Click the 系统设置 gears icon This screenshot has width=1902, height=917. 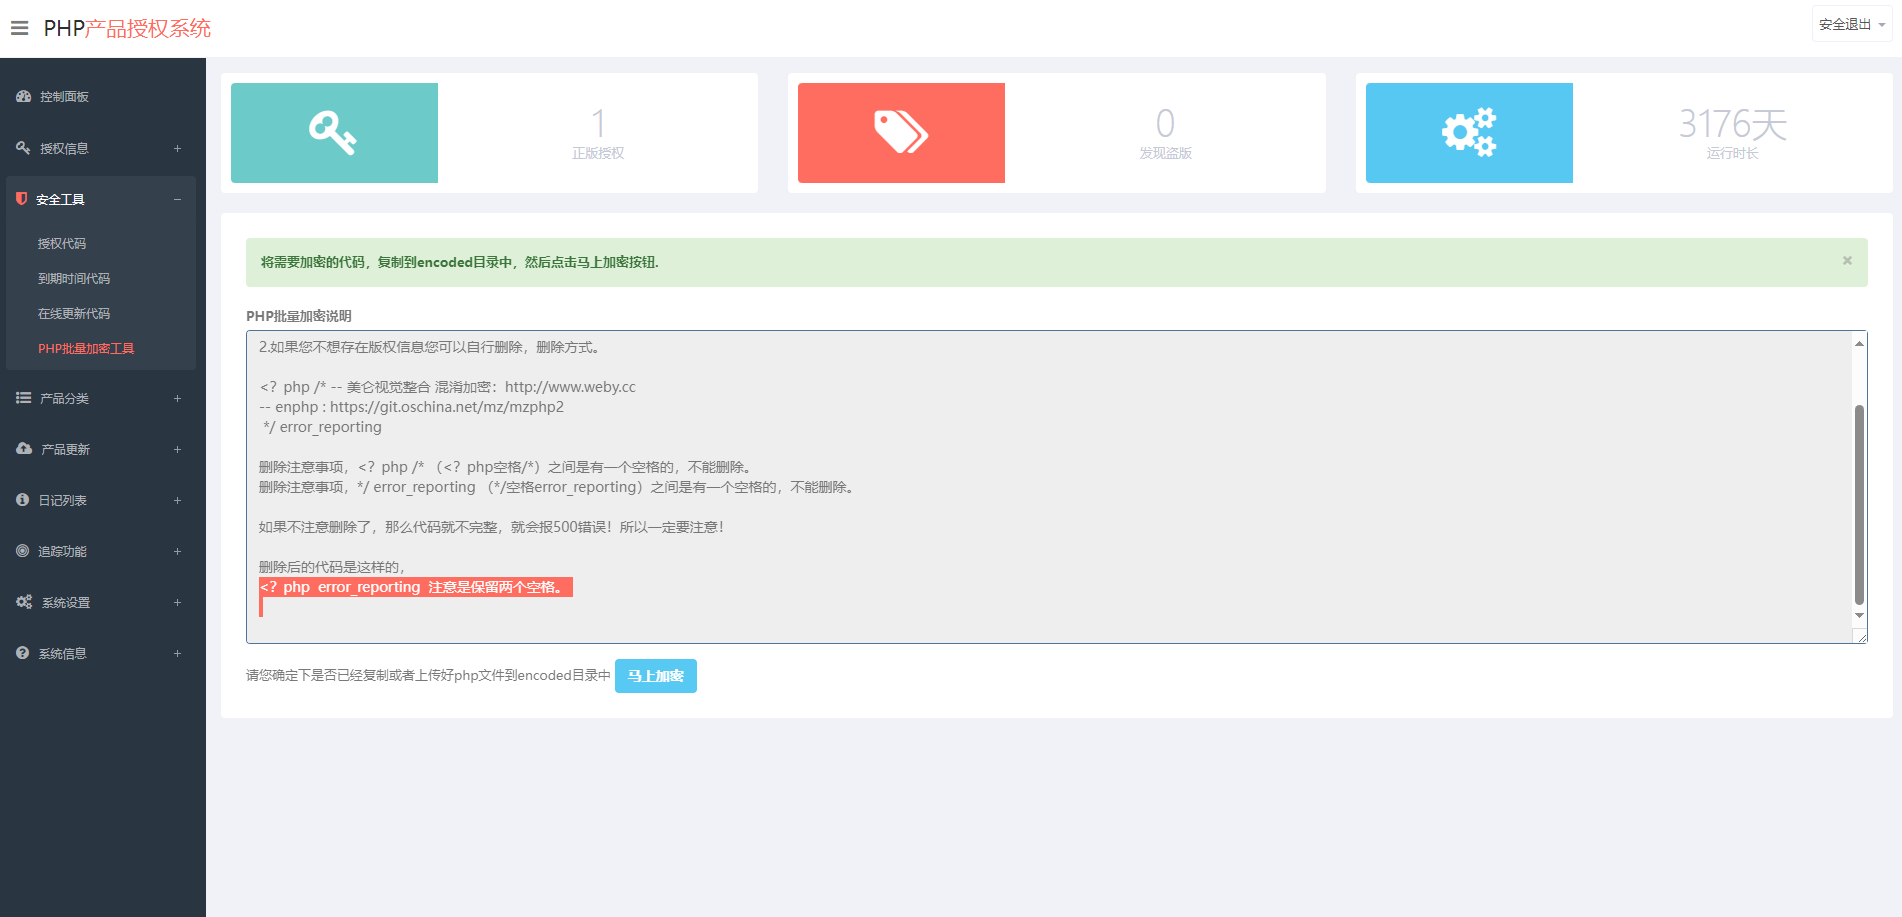24,602
